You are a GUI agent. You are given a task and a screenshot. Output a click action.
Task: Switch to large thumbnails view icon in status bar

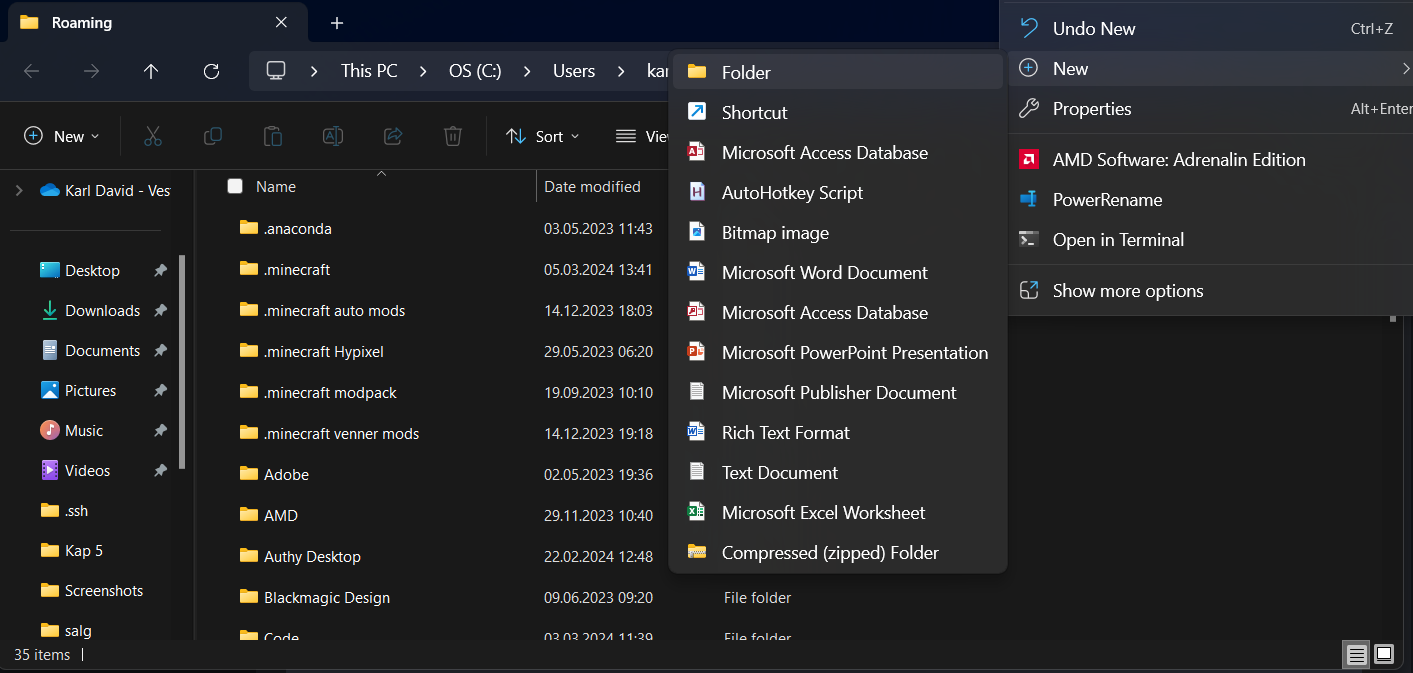point(1384,655)
